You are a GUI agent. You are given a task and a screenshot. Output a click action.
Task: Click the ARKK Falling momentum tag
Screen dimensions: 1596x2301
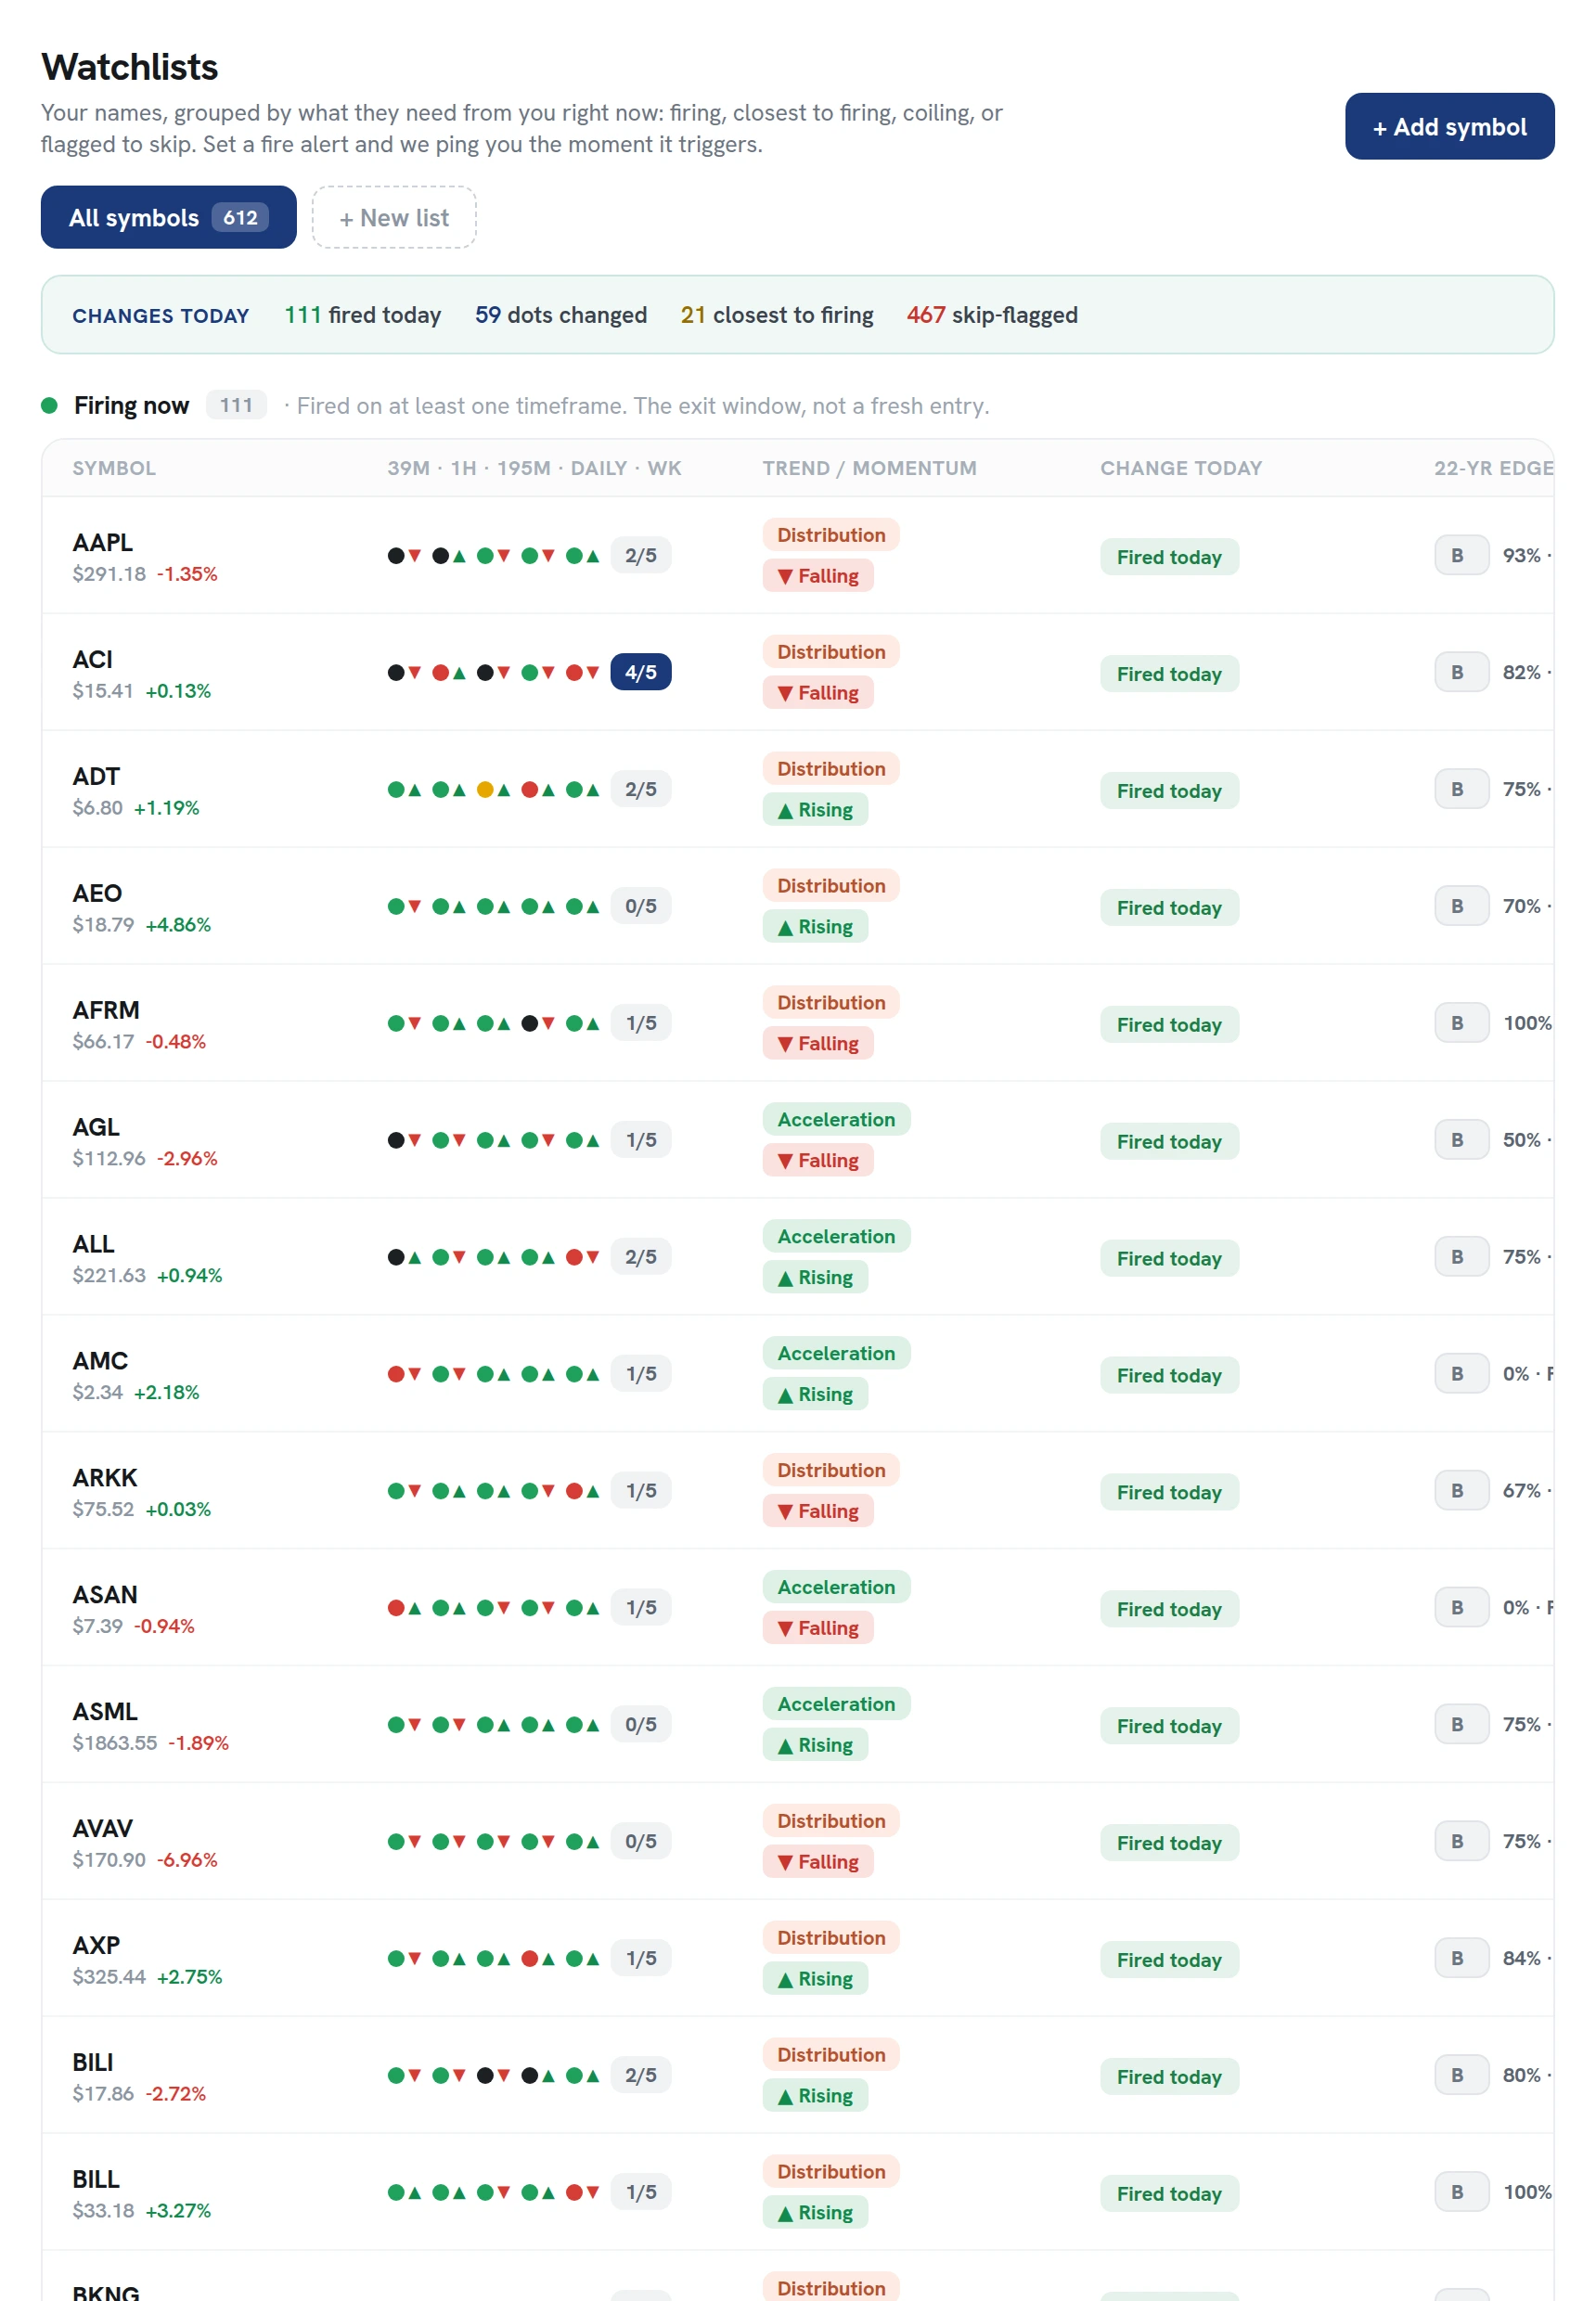click(x=818, y=1511)
